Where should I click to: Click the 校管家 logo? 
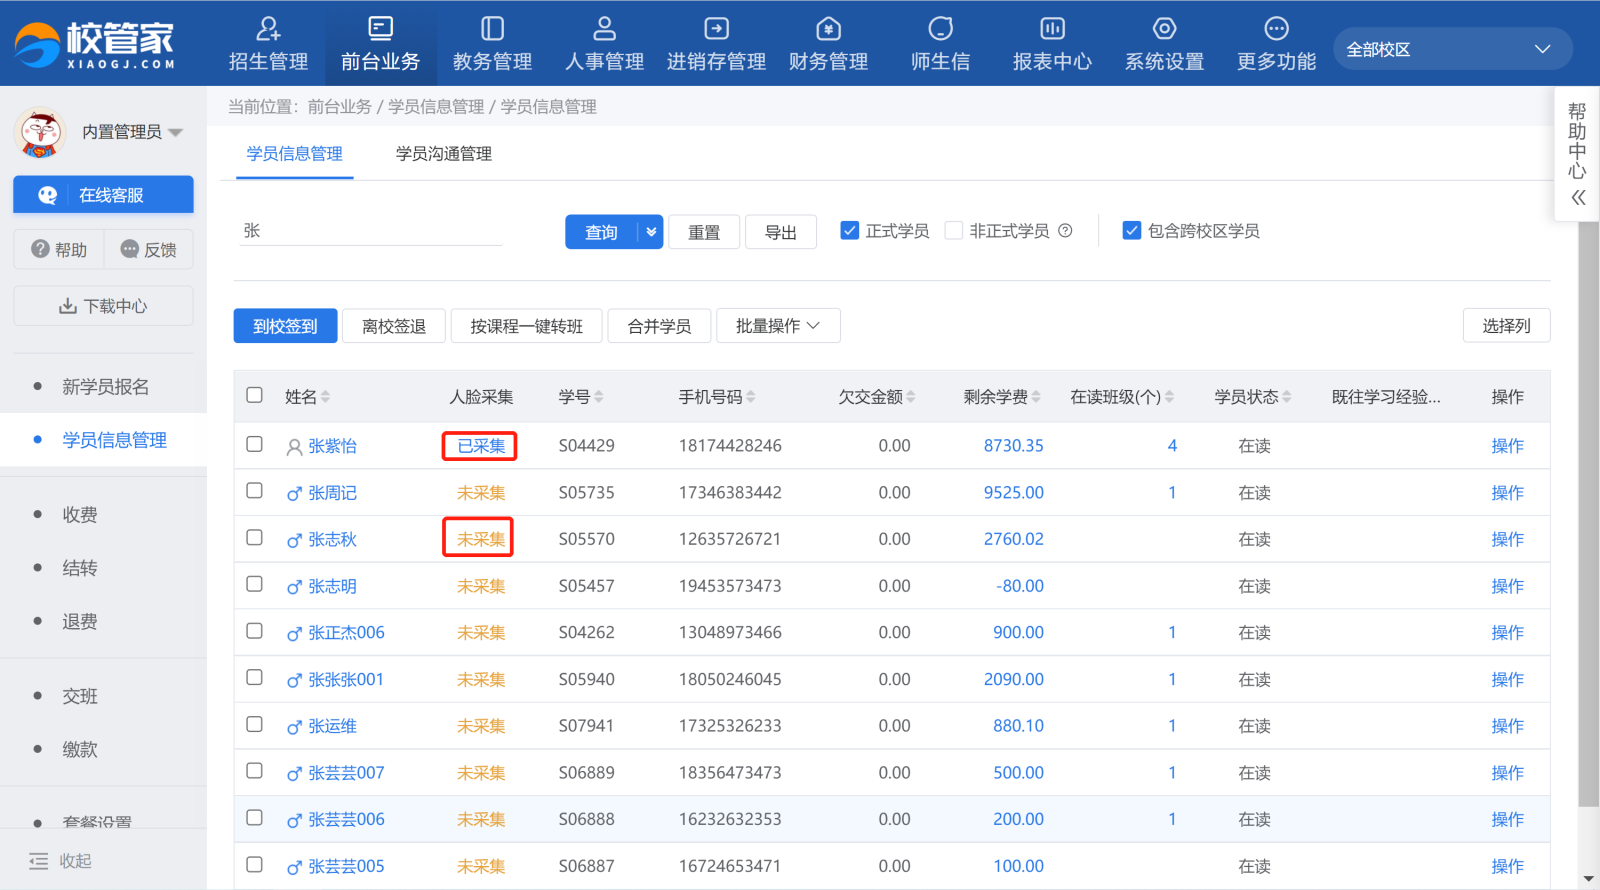tap(95, 44)
